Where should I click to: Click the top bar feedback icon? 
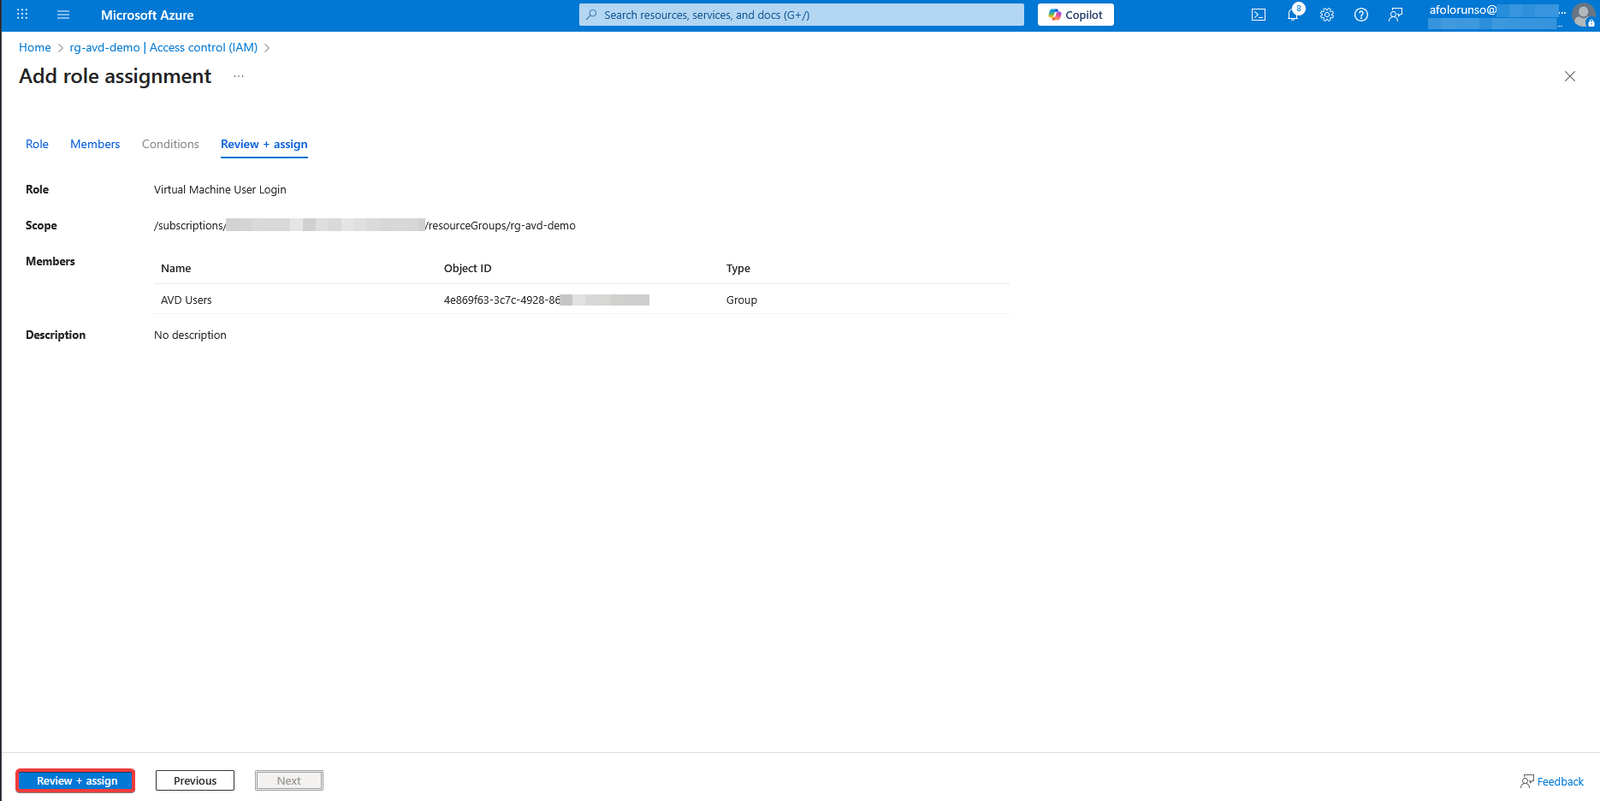[1395, 15]
